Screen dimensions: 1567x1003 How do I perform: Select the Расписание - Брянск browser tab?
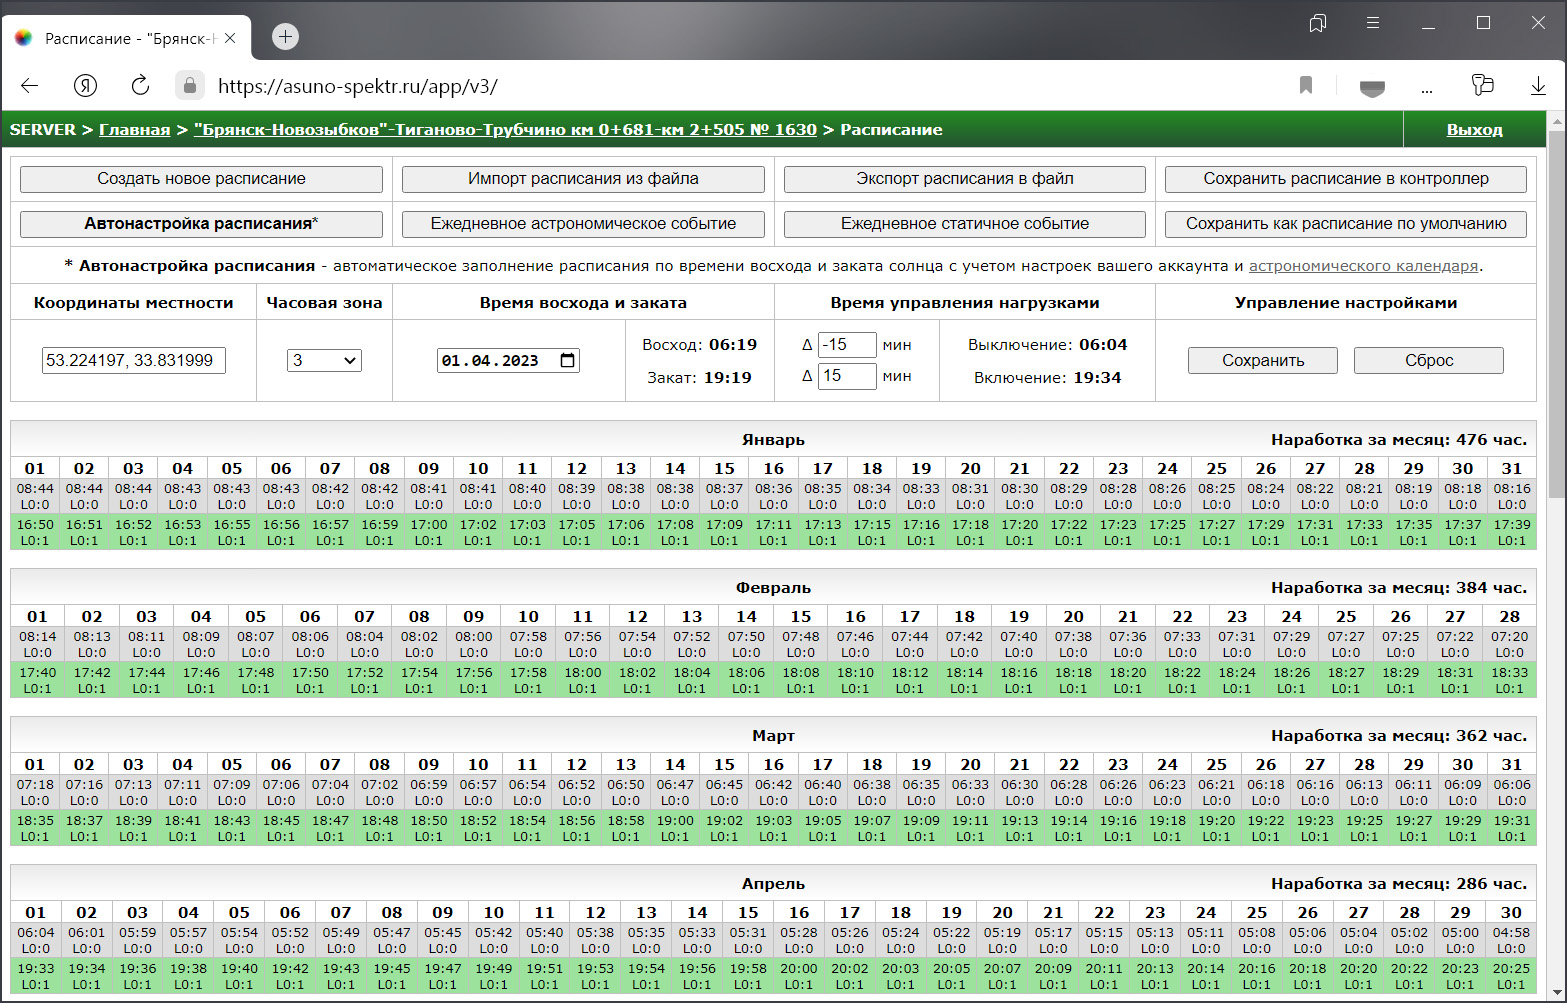pyautogui.click(x=127, y=38)
